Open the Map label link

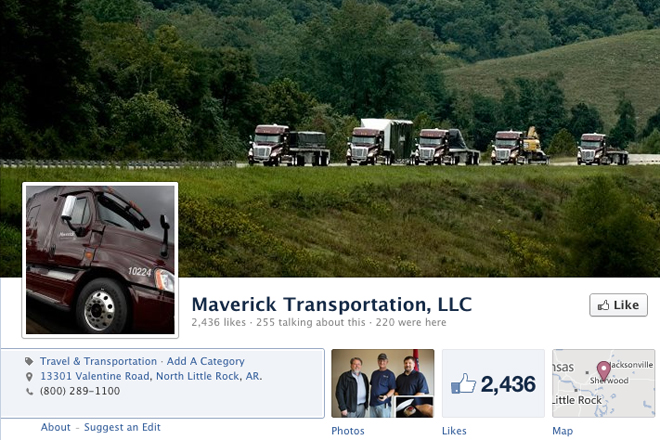pos(562,431)
